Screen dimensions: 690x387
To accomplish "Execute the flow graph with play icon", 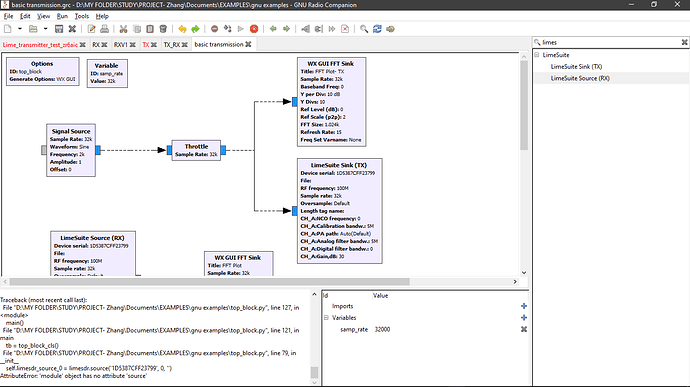I will pos(241,29).
